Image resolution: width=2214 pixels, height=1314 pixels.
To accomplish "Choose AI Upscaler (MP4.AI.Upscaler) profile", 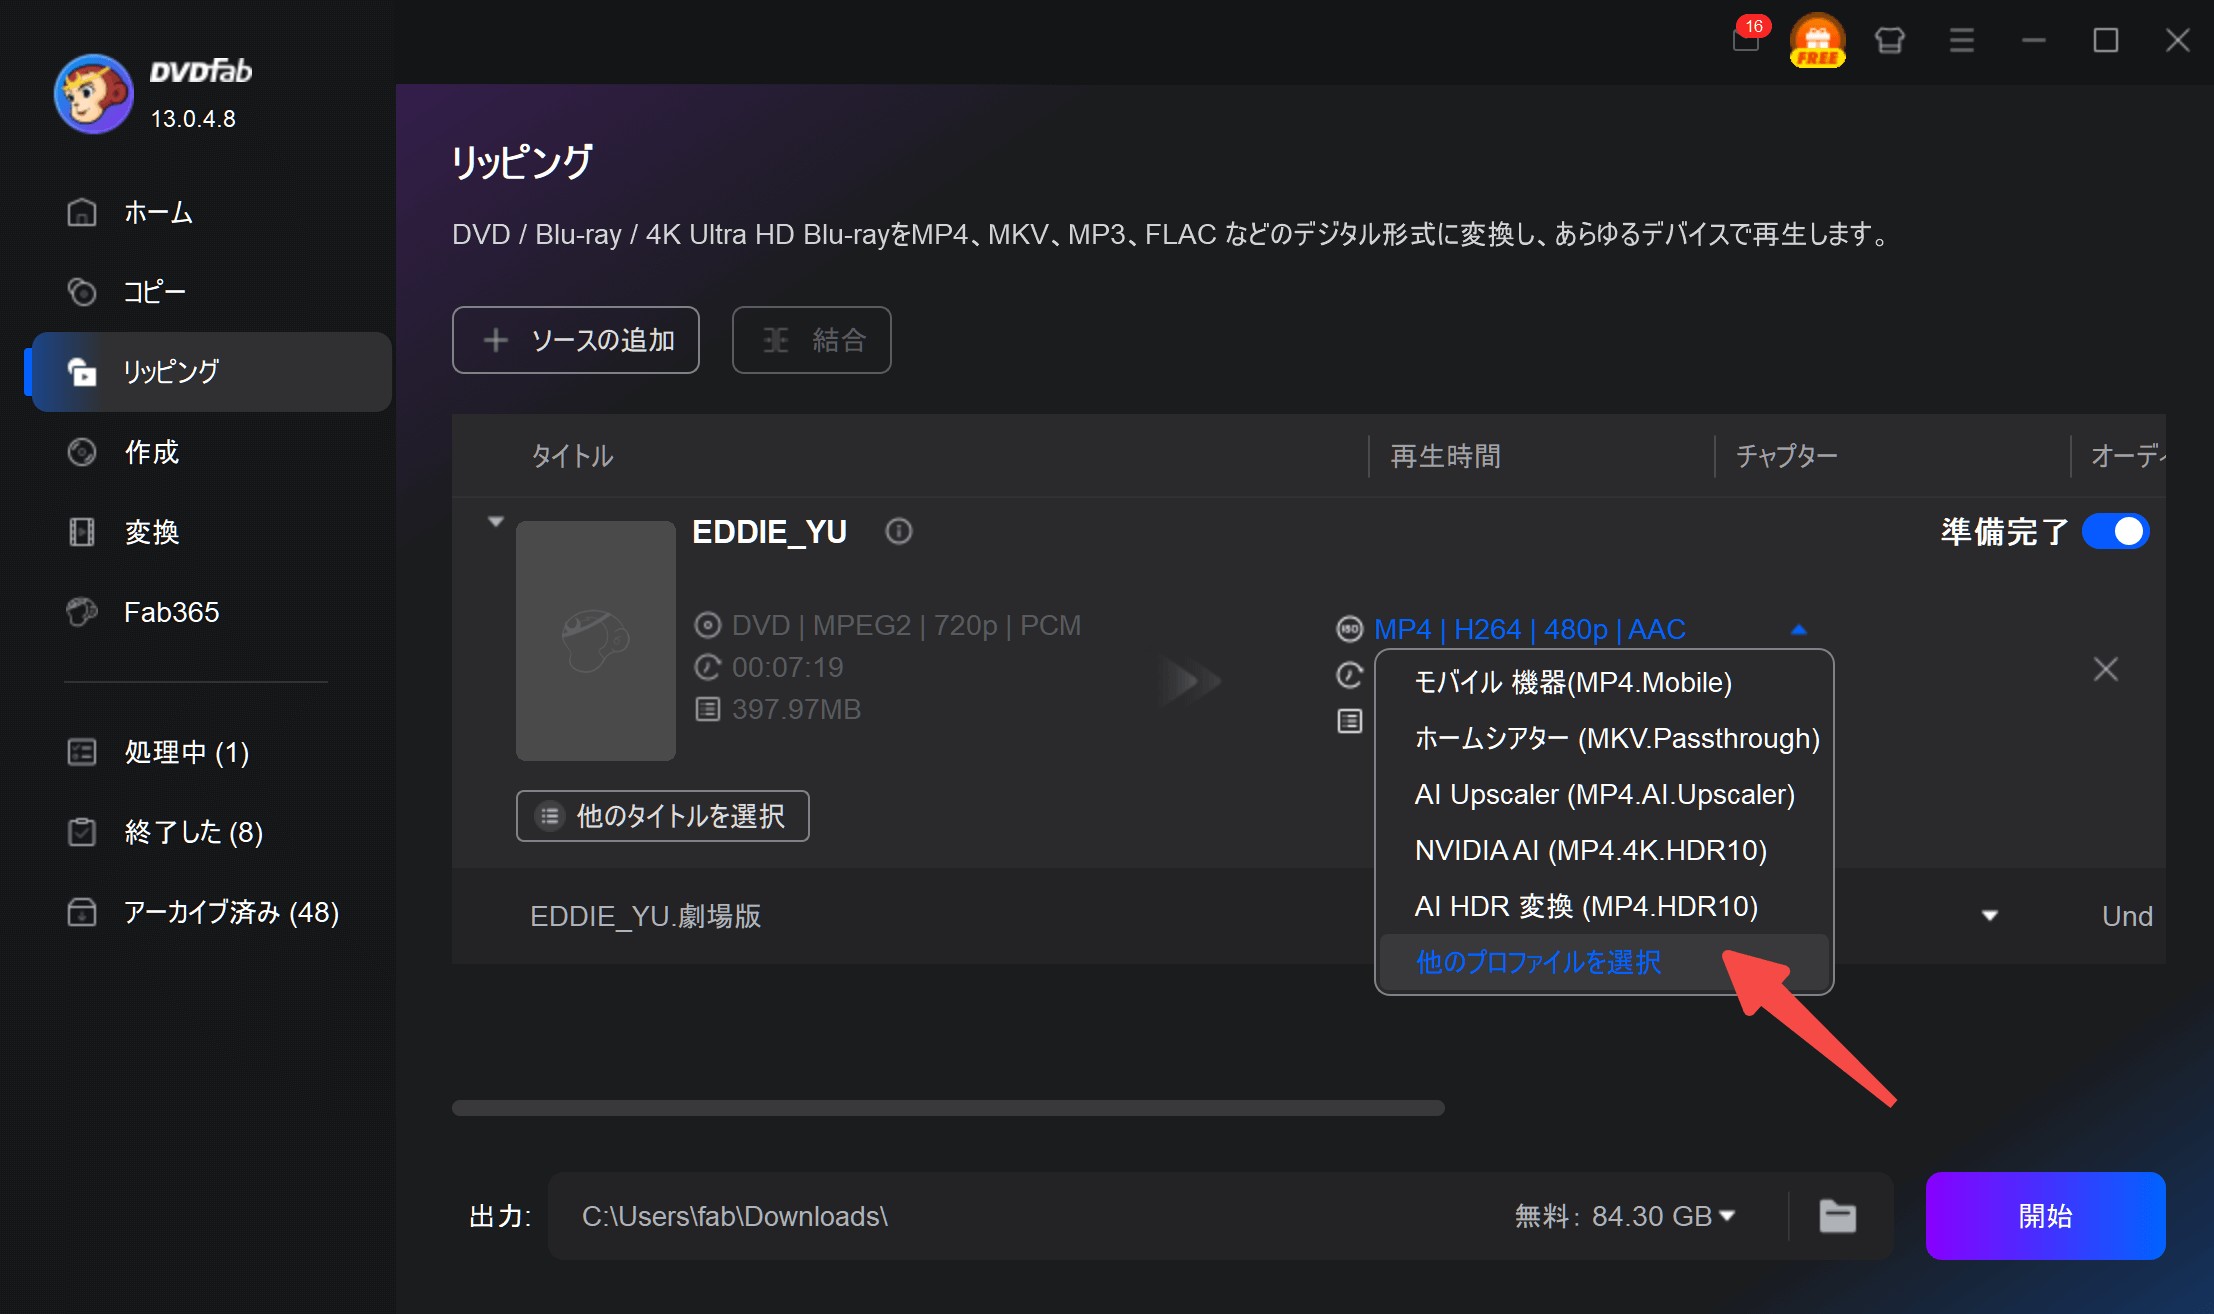I will tap(1604, 794).
